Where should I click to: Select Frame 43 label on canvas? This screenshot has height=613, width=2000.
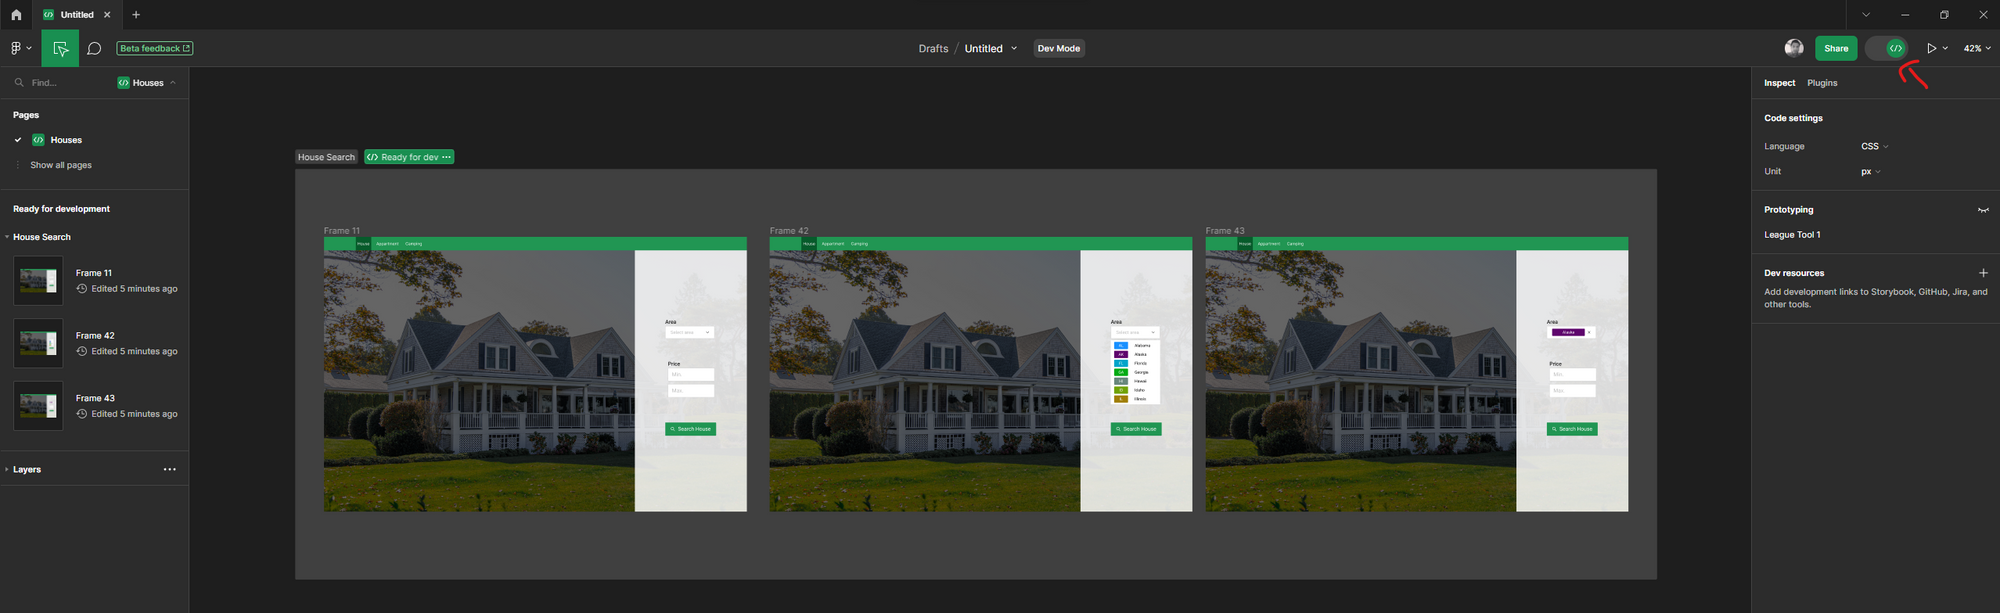[1225, 231]
